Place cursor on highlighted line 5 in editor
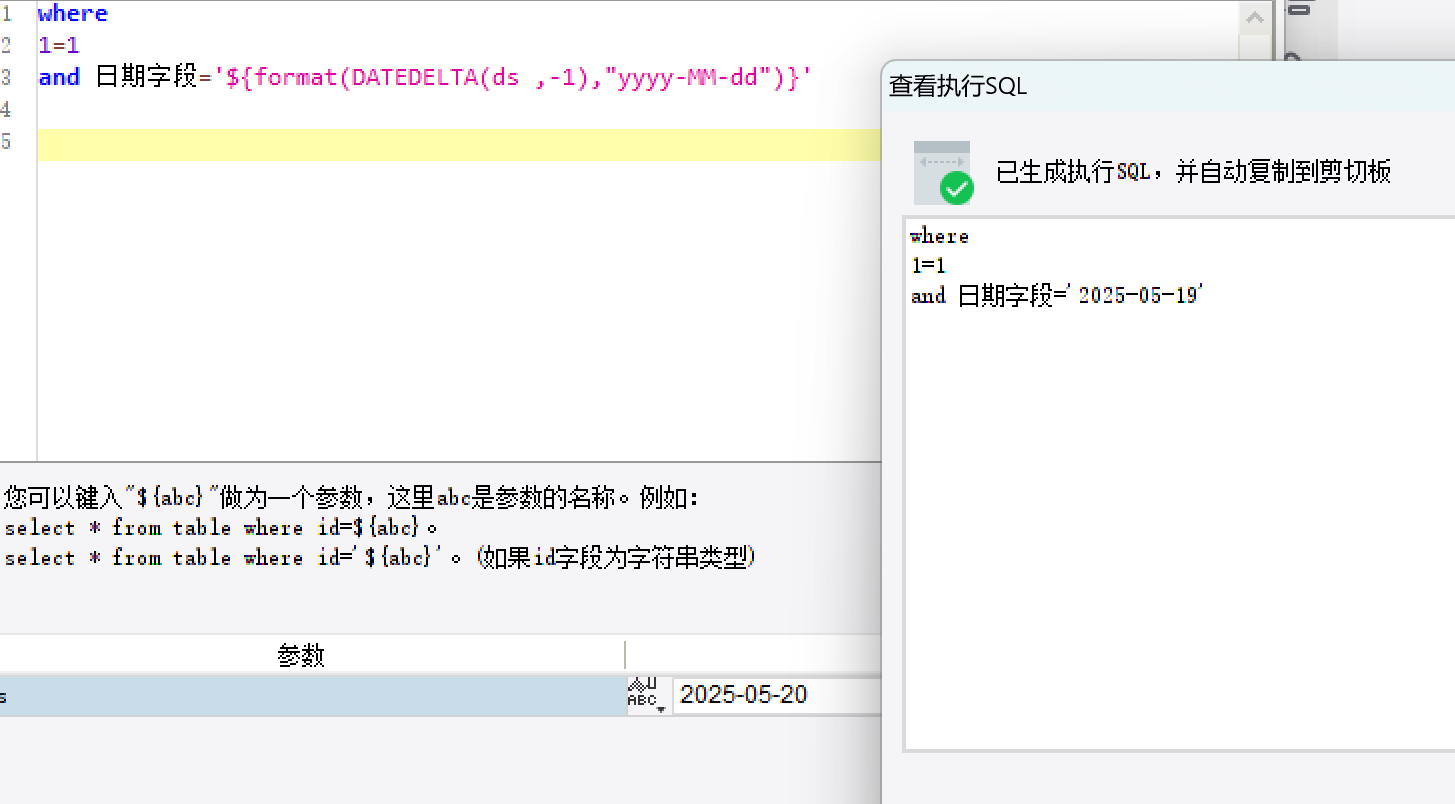1455x804 pixels. pos(450,144)
